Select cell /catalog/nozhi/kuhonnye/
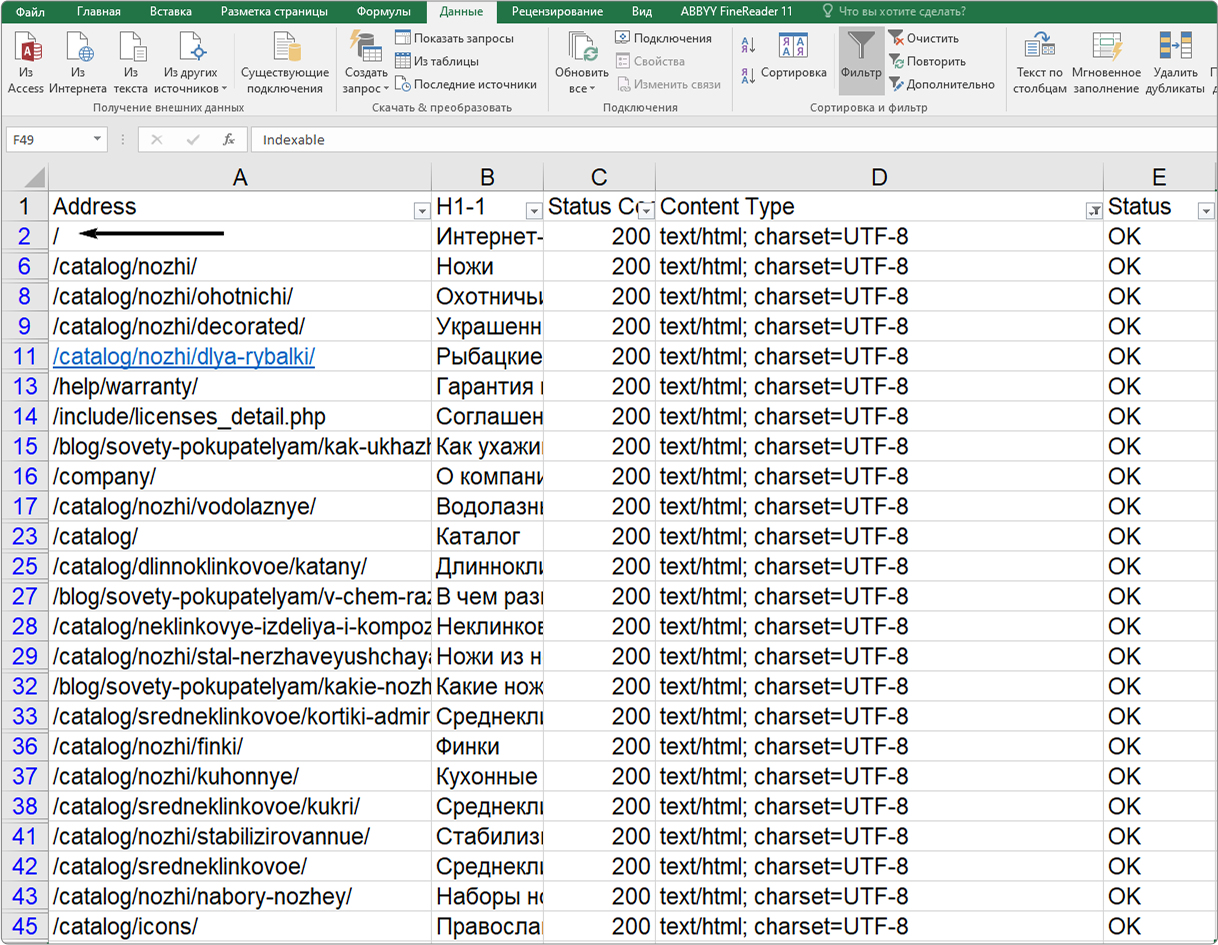Image resolution: width=1218 pixels, height=945 pixels. point(240,776)
